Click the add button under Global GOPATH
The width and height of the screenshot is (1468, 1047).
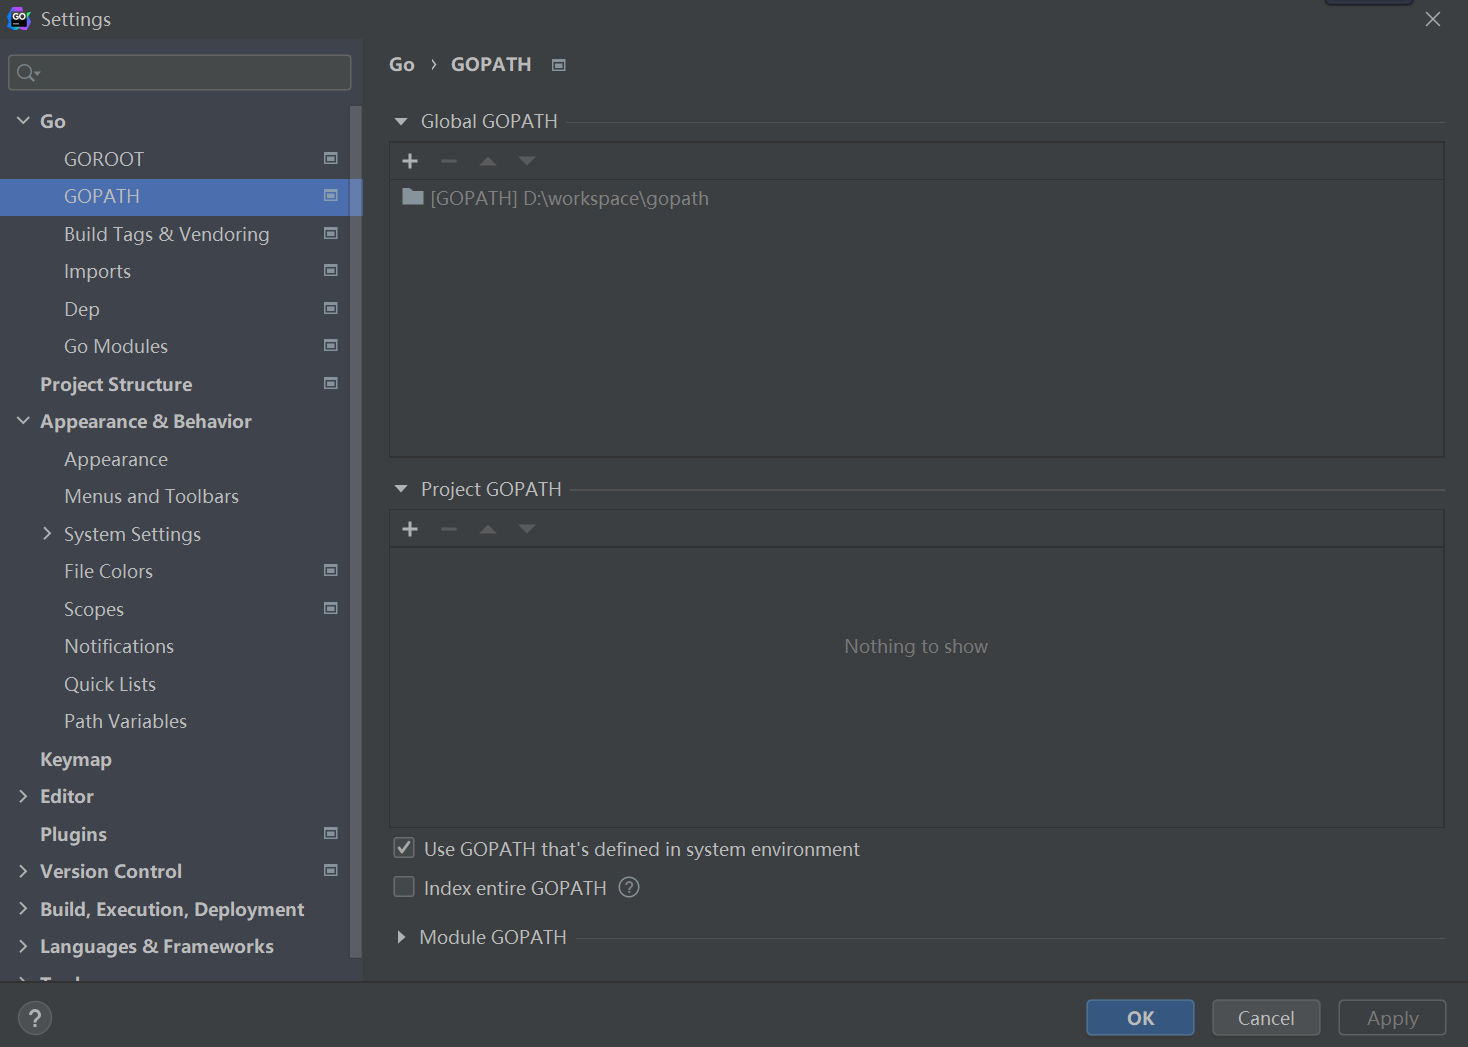[410, 161]
